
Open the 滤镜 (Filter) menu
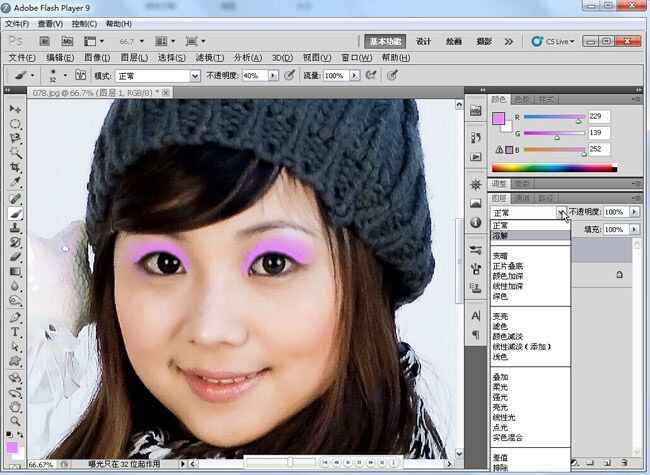click(x=207, y=58)
